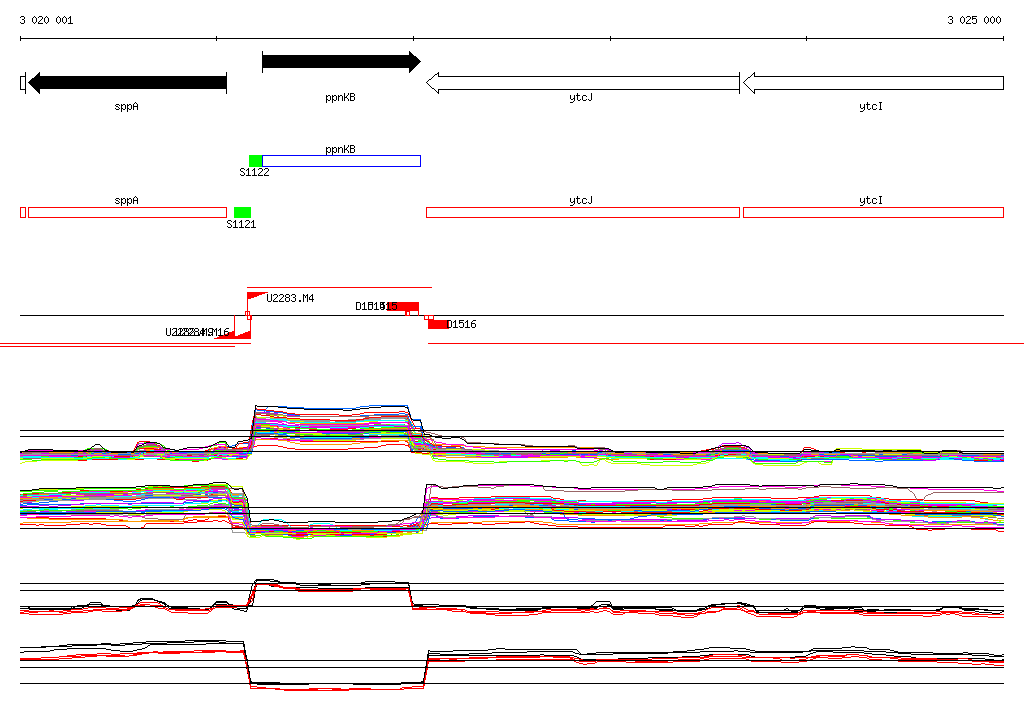Click the ytcI label above the red box

[871, 201]
